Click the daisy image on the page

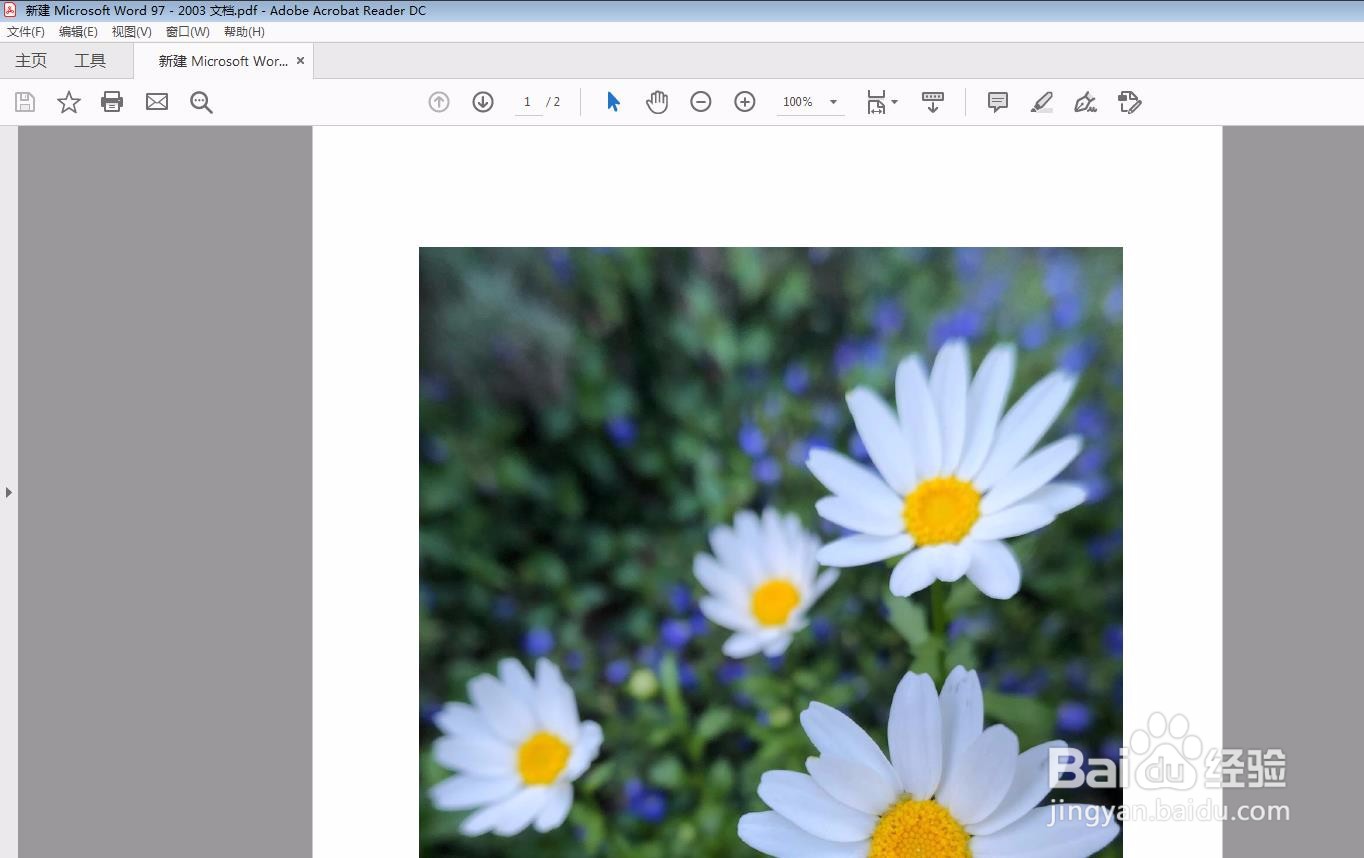[x=770, y=552]
